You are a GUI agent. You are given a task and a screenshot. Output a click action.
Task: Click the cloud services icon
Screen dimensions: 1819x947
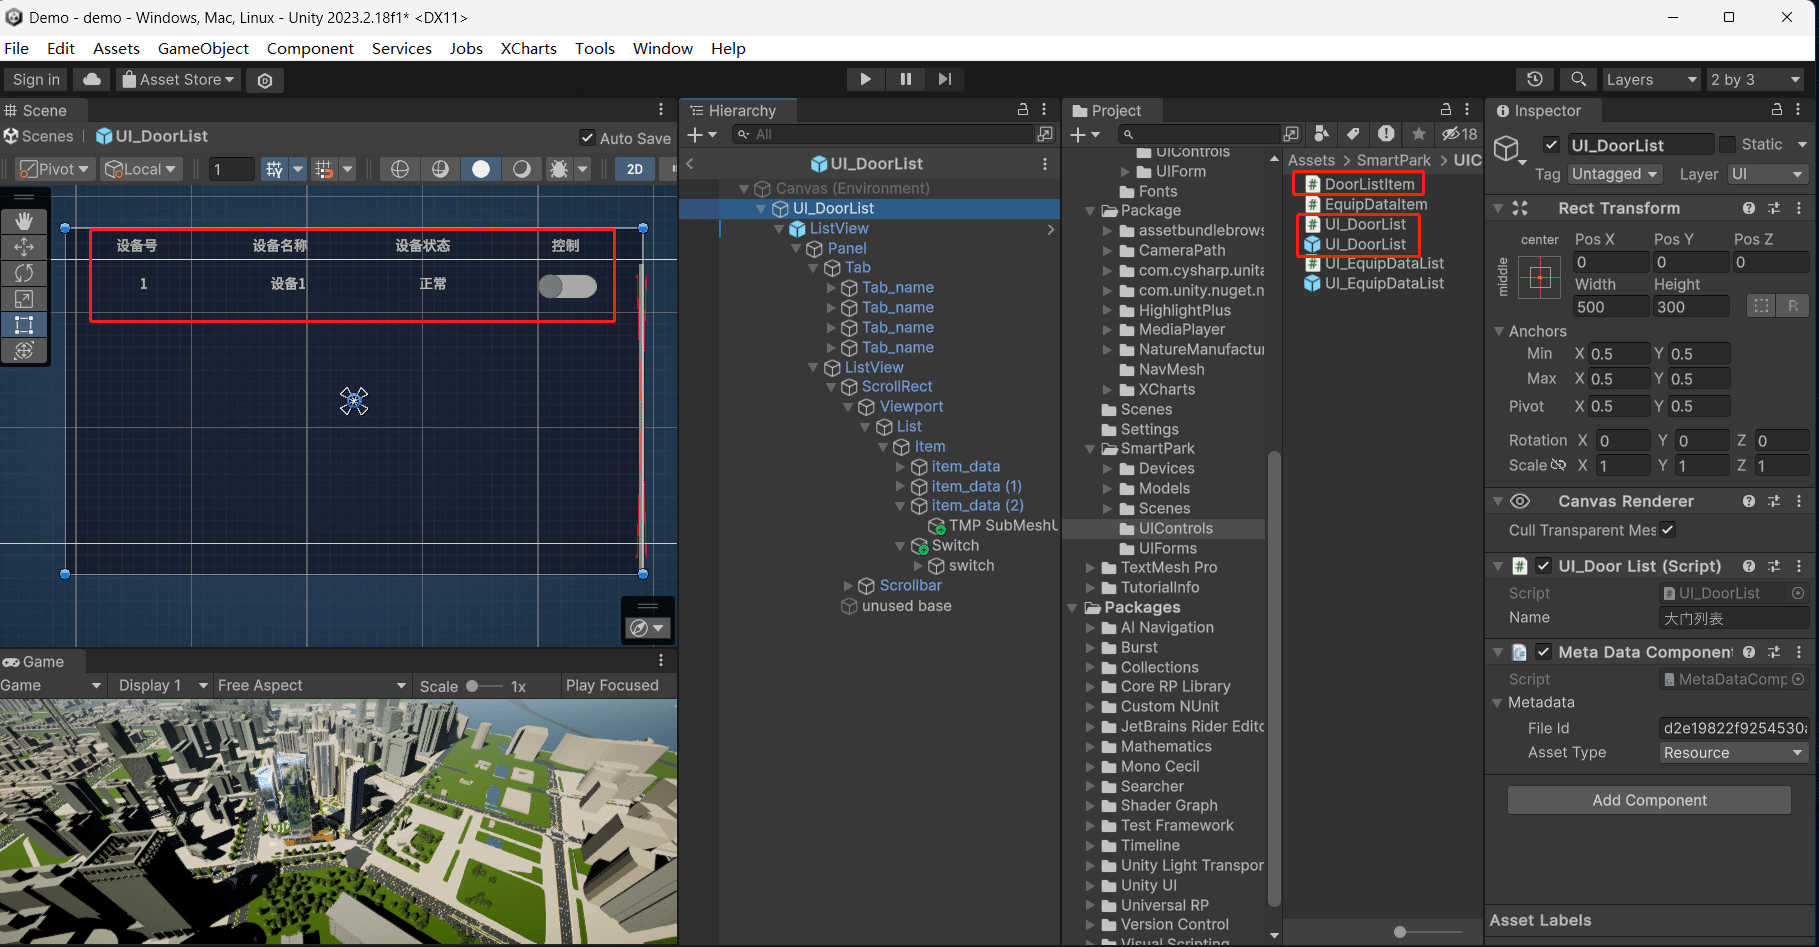[x=92, y=79]
